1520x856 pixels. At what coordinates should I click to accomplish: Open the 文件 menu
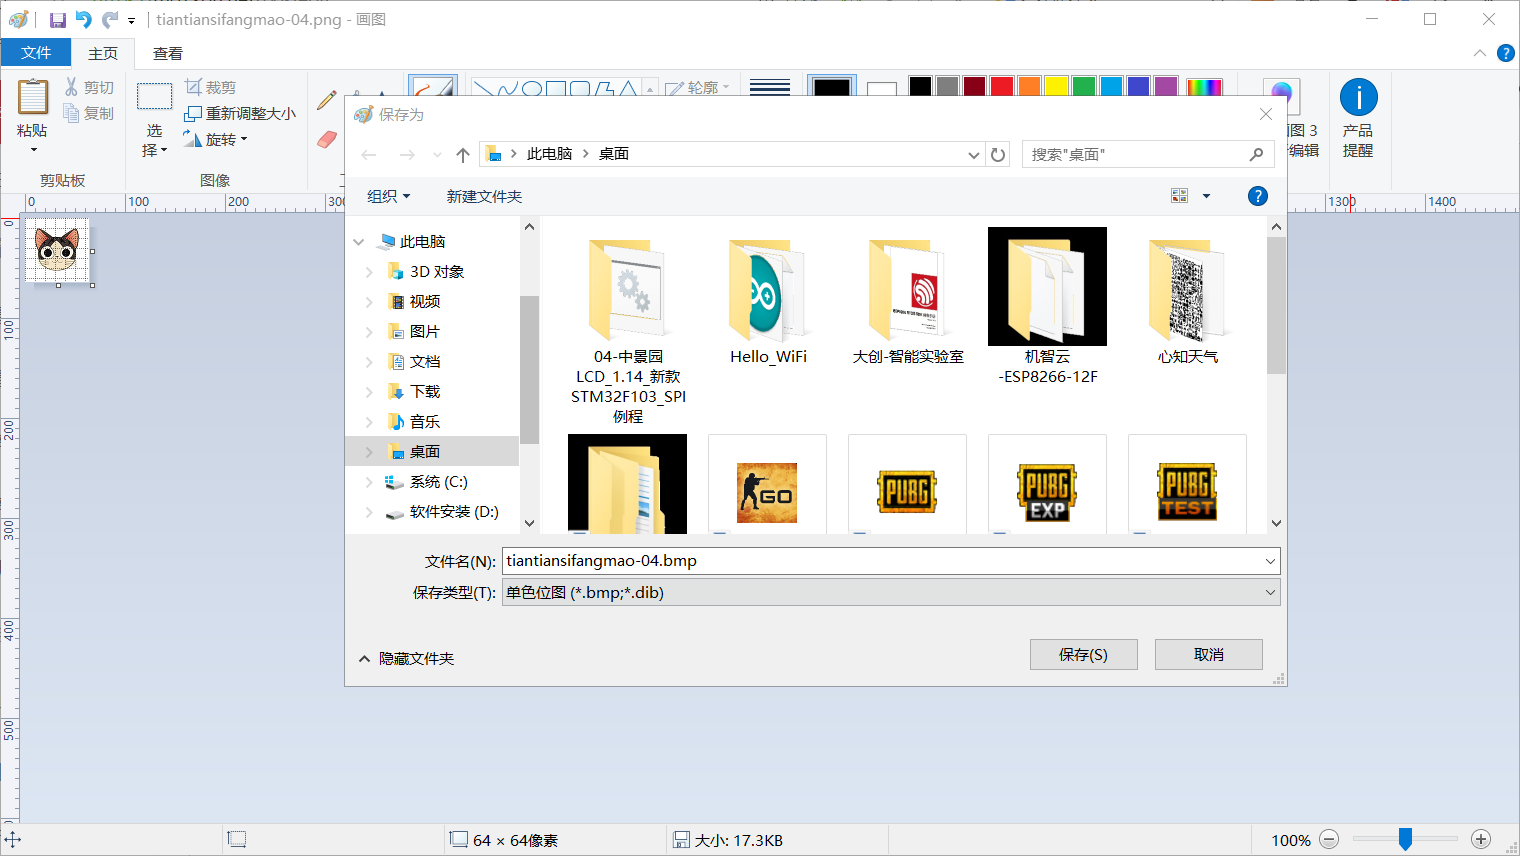36,53
